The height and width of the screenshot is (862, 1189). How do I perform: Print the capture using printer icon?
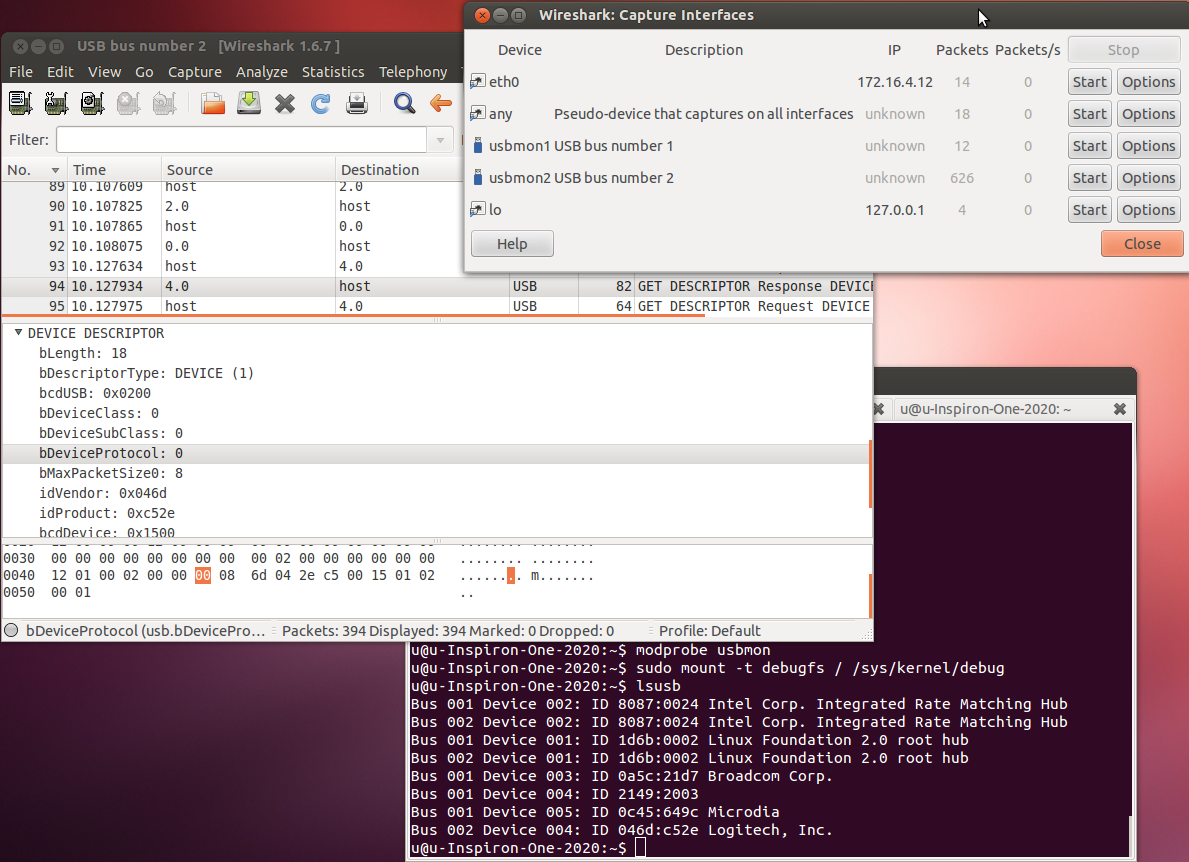pos(356,103)
